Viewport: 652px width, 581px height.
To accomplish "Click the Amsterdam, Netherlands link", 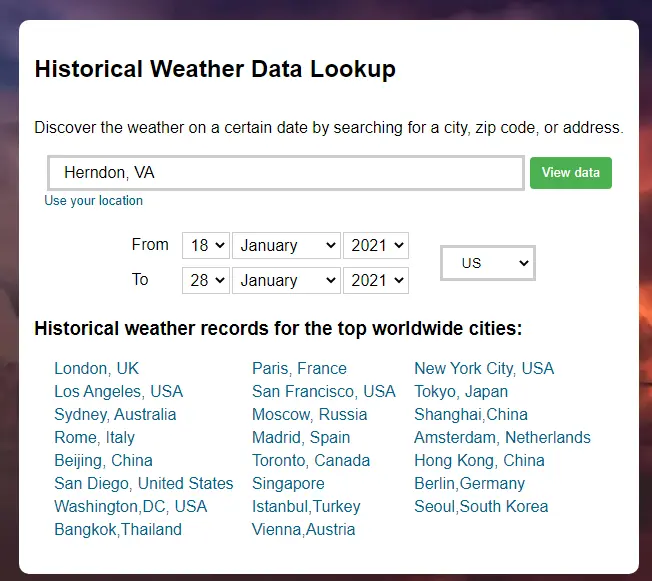I will (502, 437).
